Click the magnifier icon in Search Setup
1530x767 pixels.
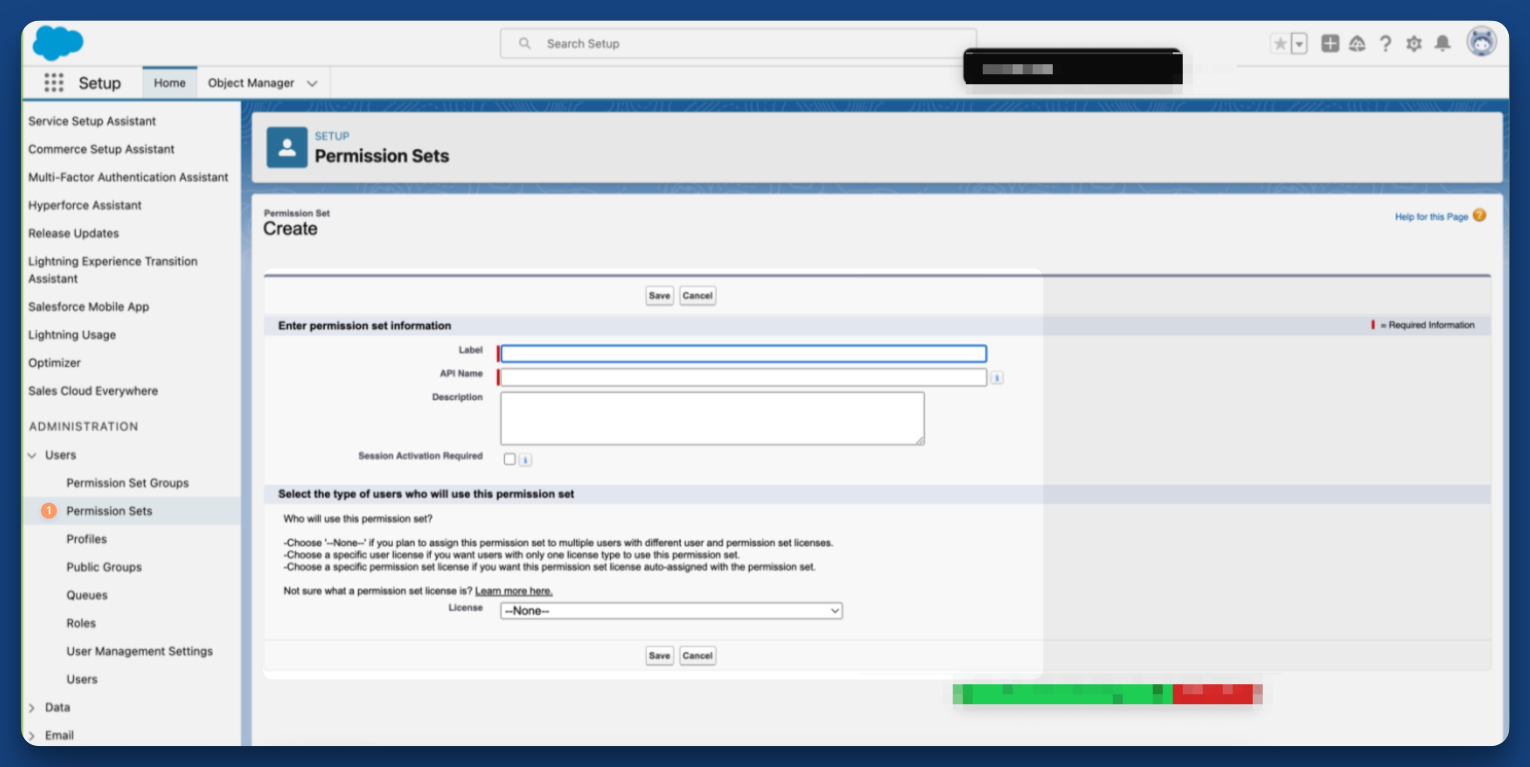pyautogui.click(x=525, y=44)
